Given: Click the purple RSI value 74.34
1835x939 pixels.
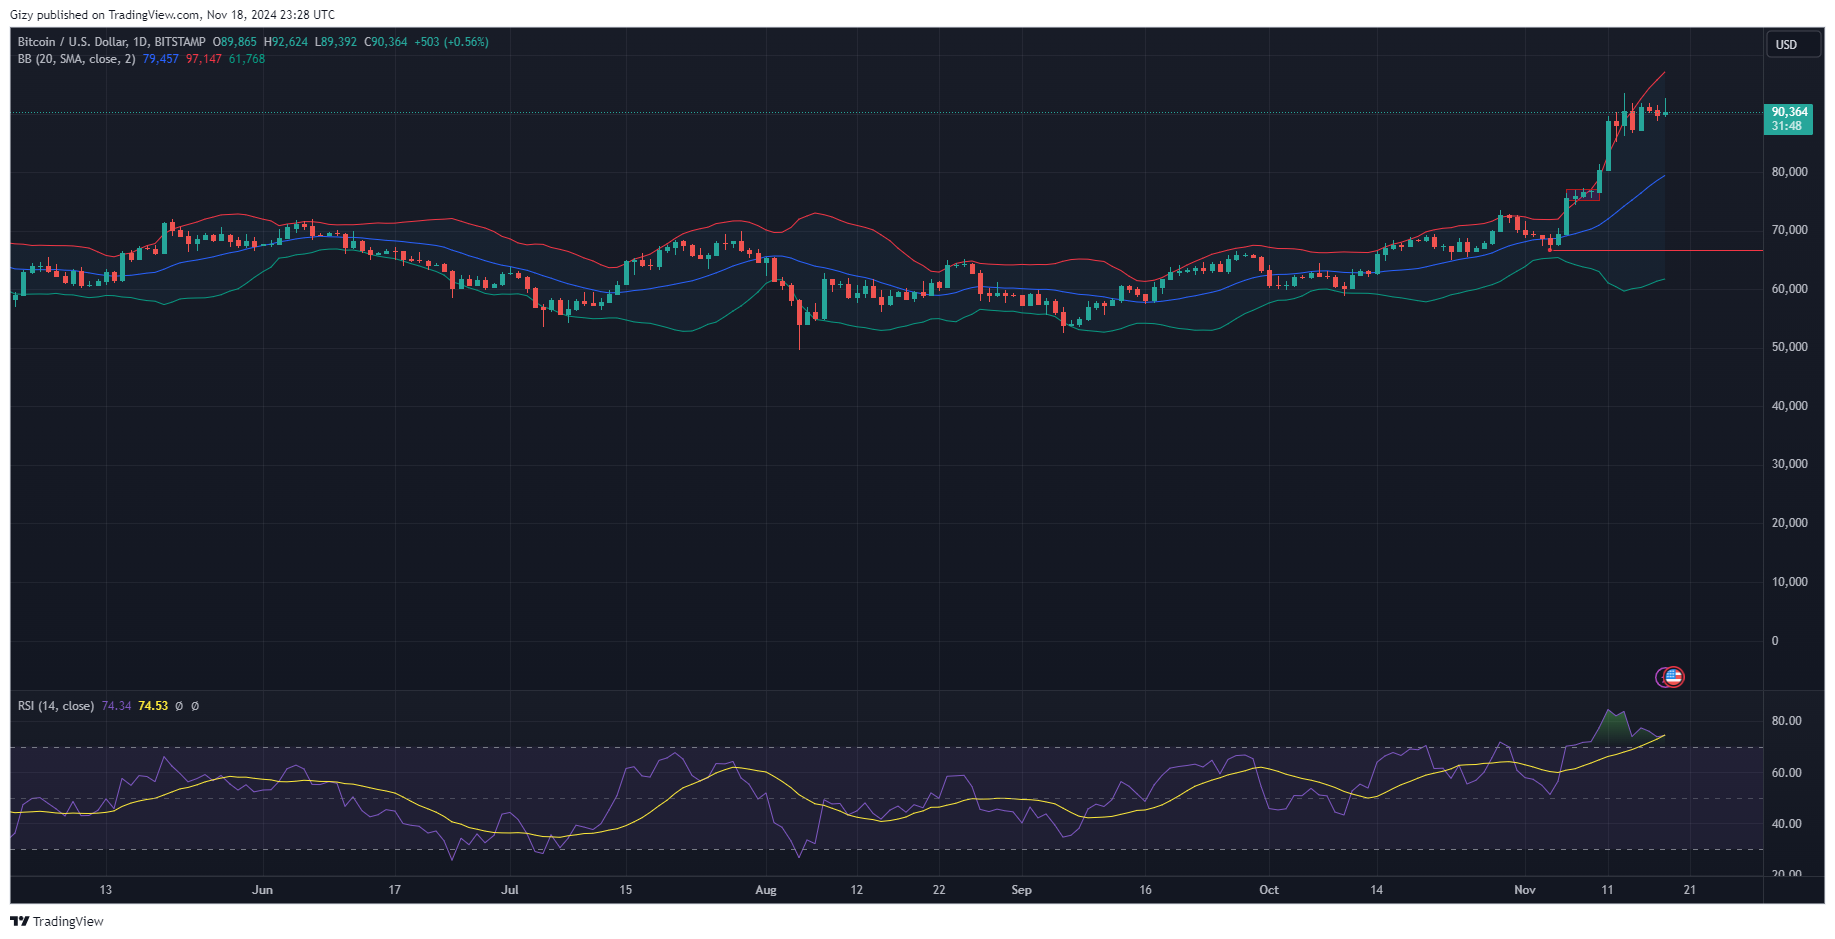Looking at the screenshot, I should [x=117, y=706].
